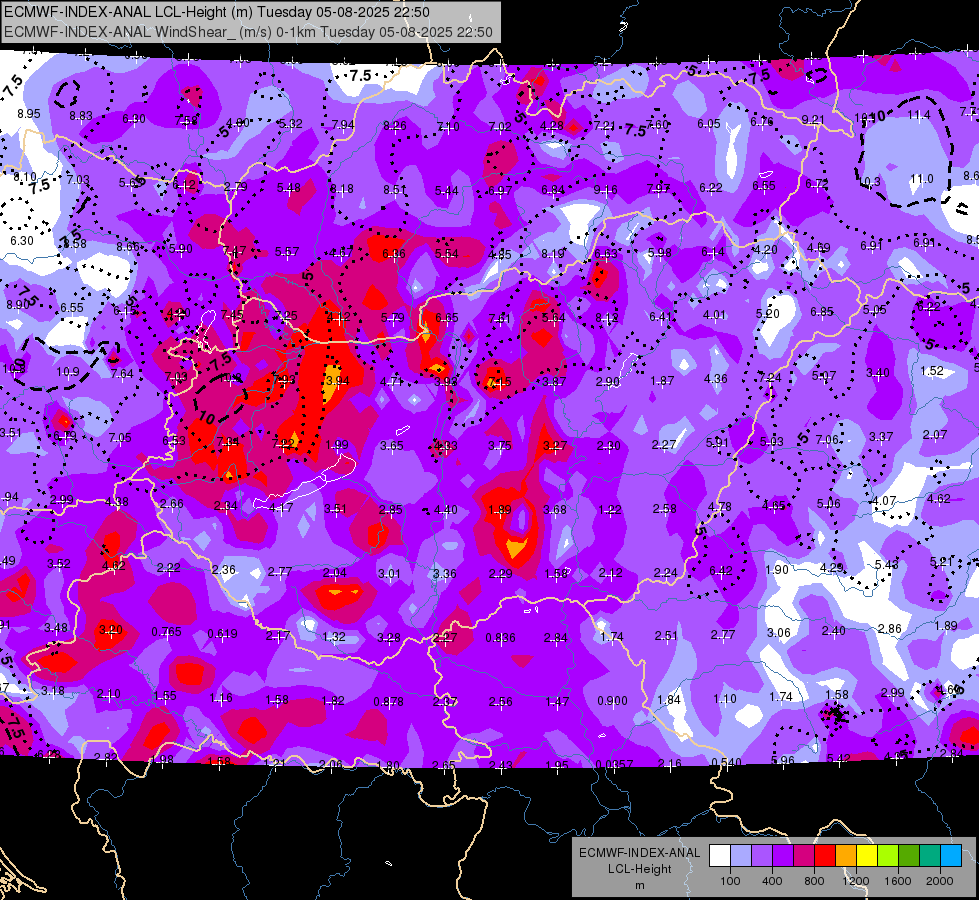Select the grid value '4.36'
The image size is (979, 900).
click(x=716, y=378)
